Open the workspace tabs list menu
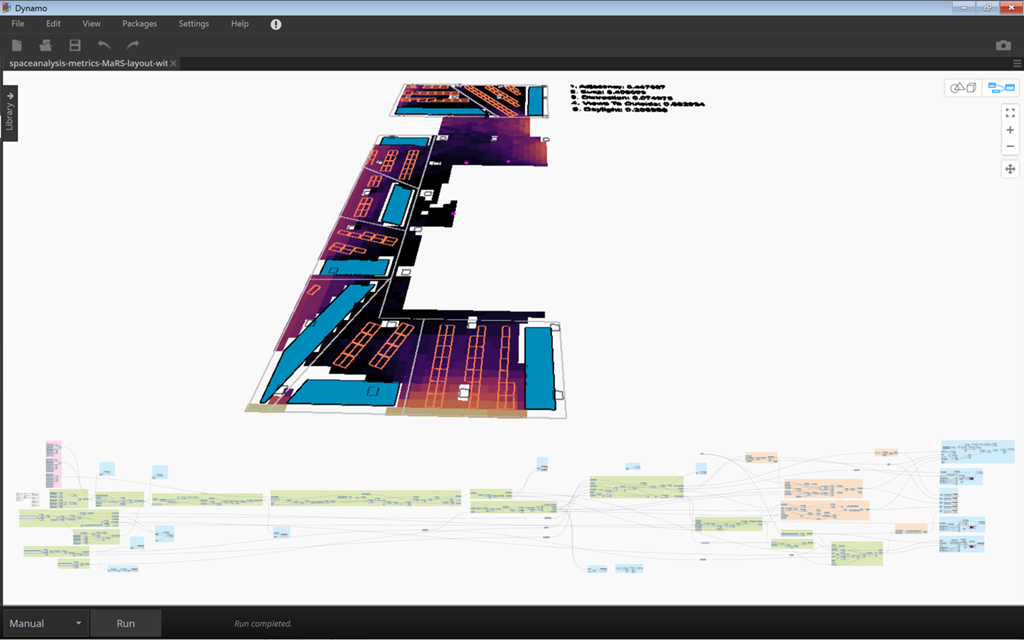The image size is (1024, 640). tap(1016, 63)
